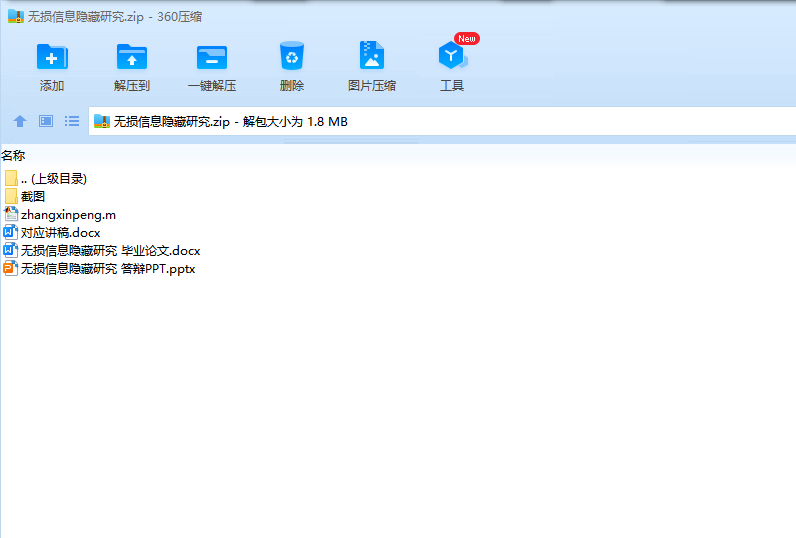The height and width of the screenshot is (538, 796).
Task: Open the 工具 (Tools) menu icon
Action: point(452,55)
